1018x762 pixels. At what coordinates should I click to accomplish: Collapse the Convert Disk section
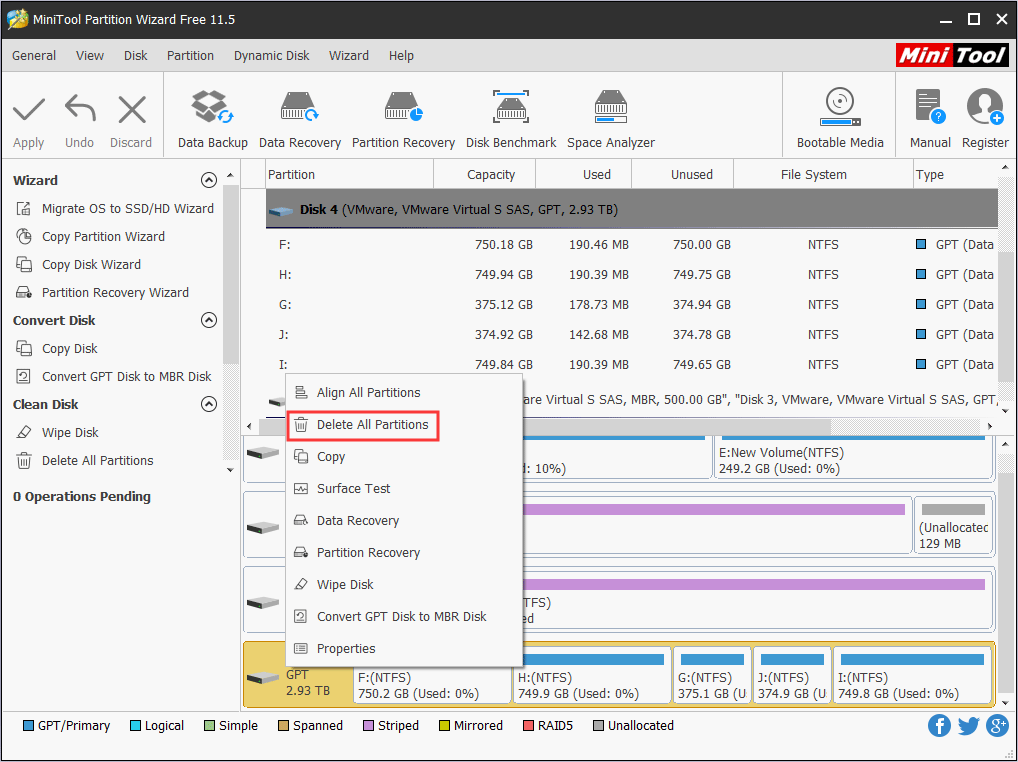click(208, 320)
